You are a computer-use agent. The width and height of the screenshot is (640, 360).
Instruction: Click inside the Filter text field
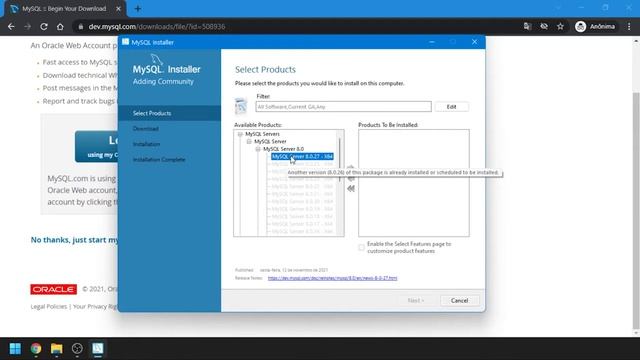tap(343, 107)
